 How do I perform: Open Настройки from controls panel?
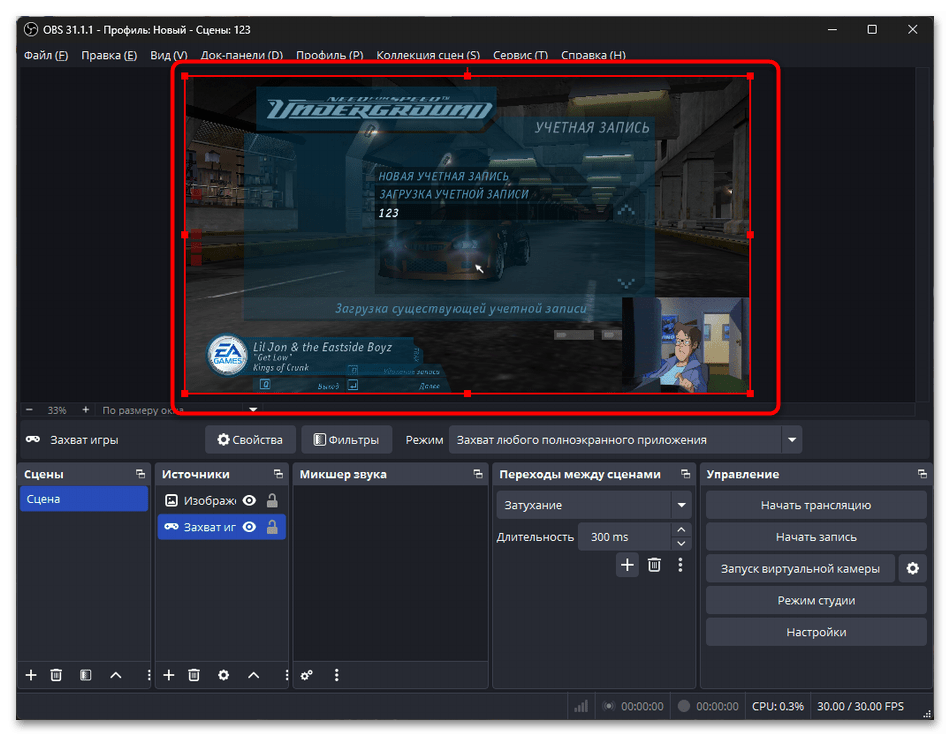(x=815, y=632)
